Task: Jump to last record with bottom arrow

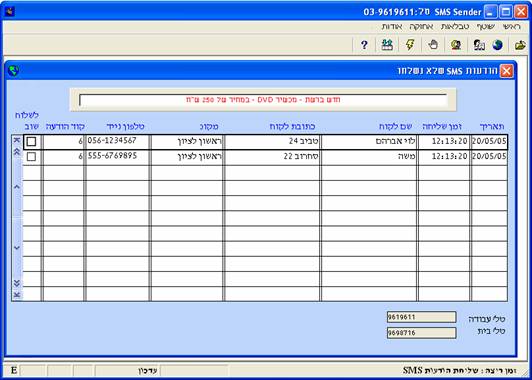Action: pyautogui.click(x=17, y=294)
